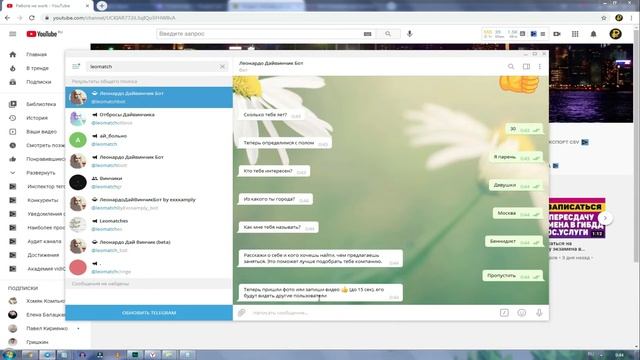Open the YouTube guide hamburger menu
The height and width of the screenshot is (360, 640).
(x=13, y=34)
